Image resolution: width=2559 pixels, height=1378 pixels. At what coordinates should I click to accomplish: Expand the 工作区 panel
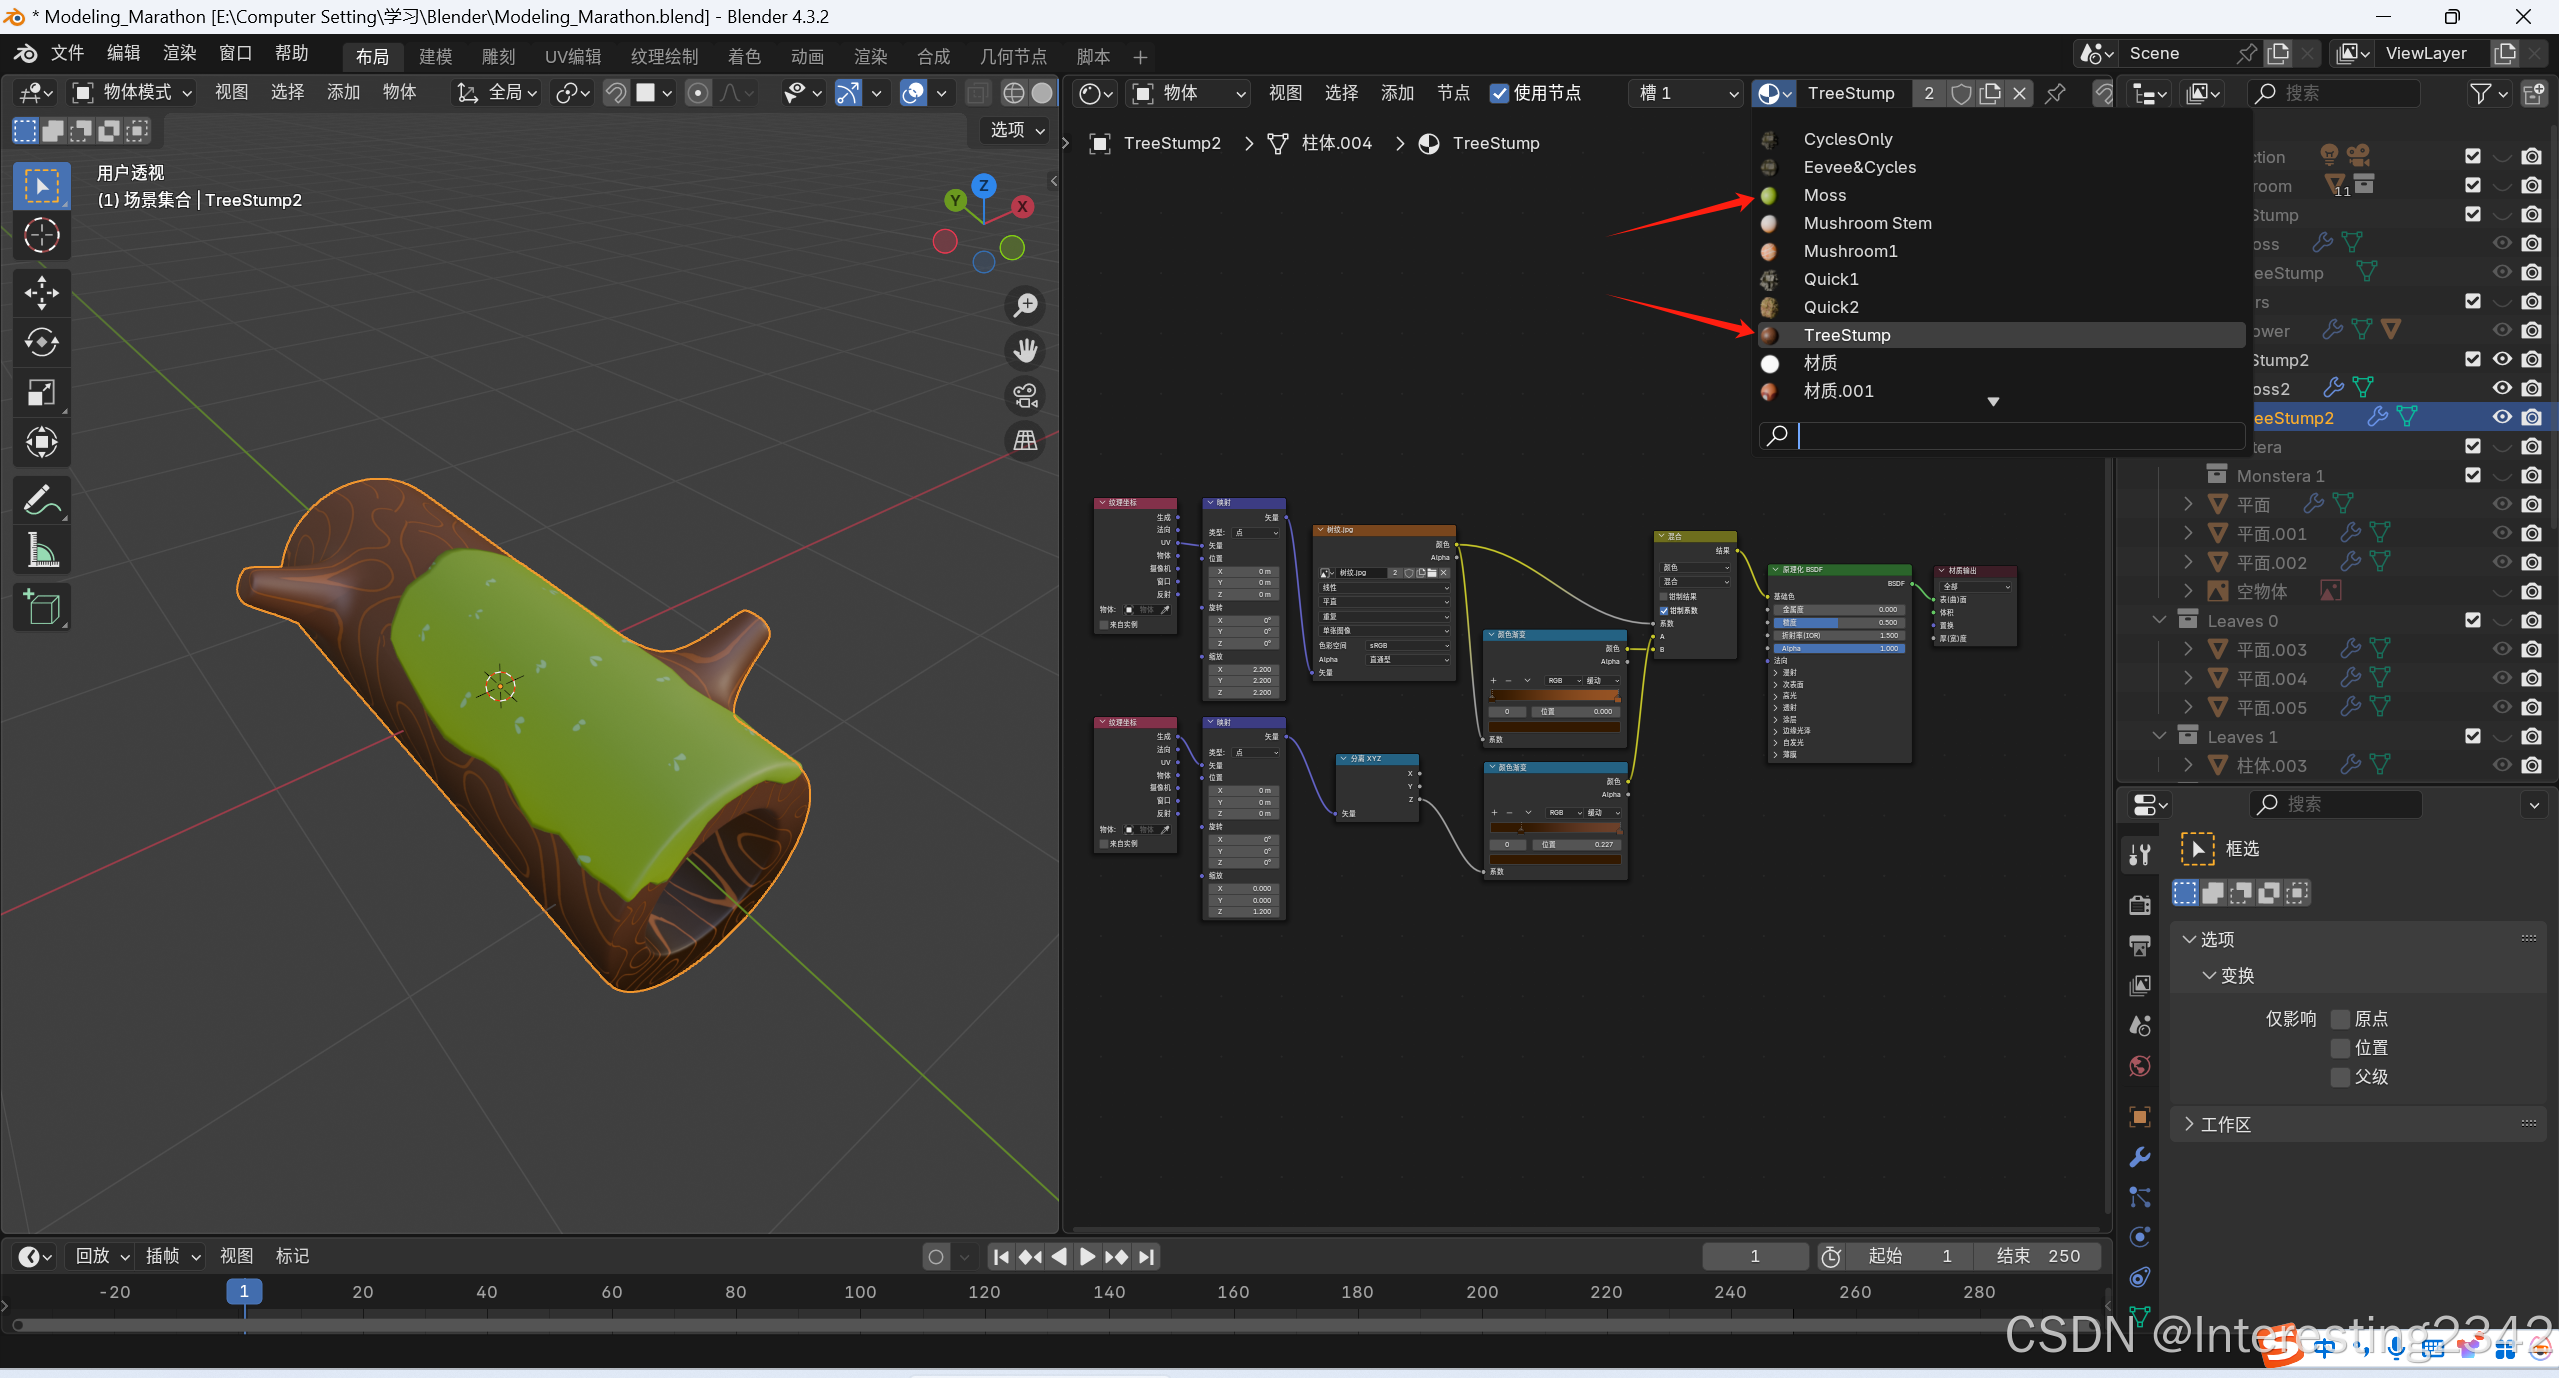coord(2224,1124)
